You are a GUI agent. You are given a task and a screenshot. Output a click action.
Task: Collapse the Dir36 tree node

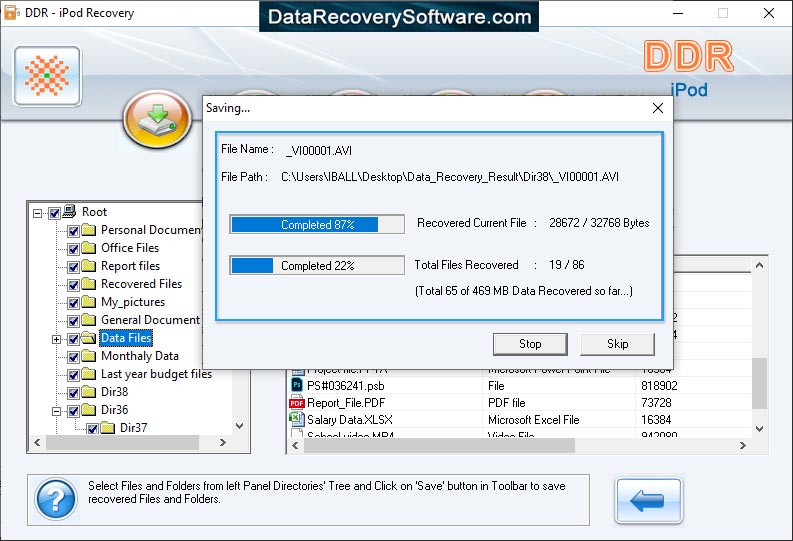(x=57, y=411)
